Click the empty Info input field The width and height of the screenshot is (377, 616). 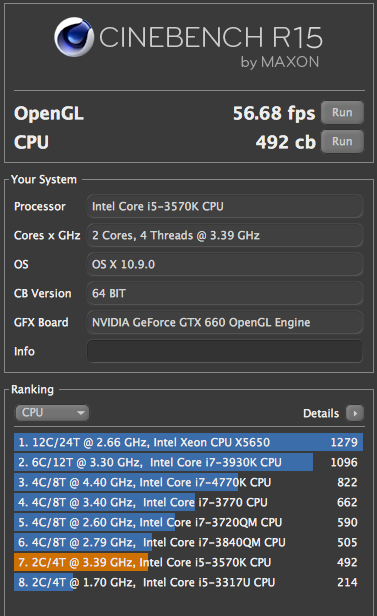[225, 351]
